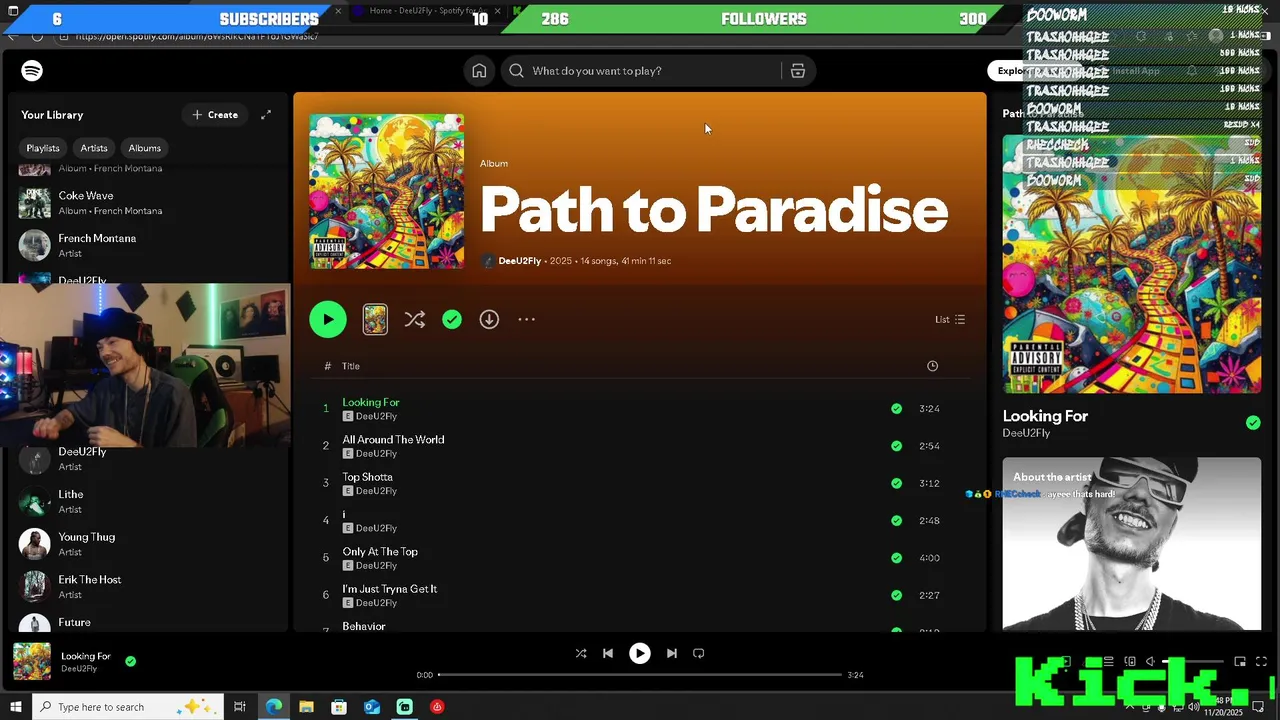Click the Path to Paradise album cover
This screenshot has height=720, width=1280.
[386, 191]
